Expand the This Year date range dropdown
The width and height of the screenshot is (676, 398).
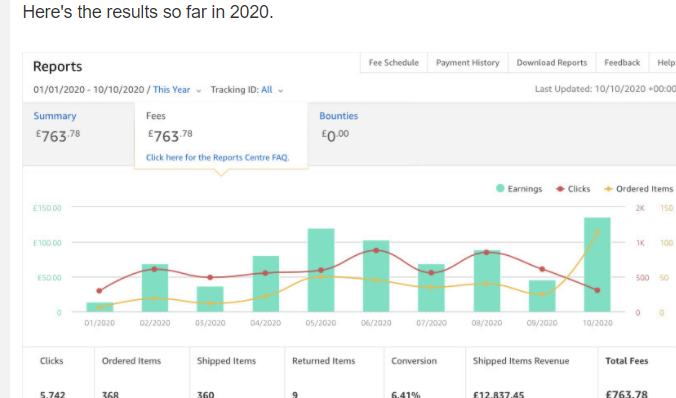click(x=177, y=90)
